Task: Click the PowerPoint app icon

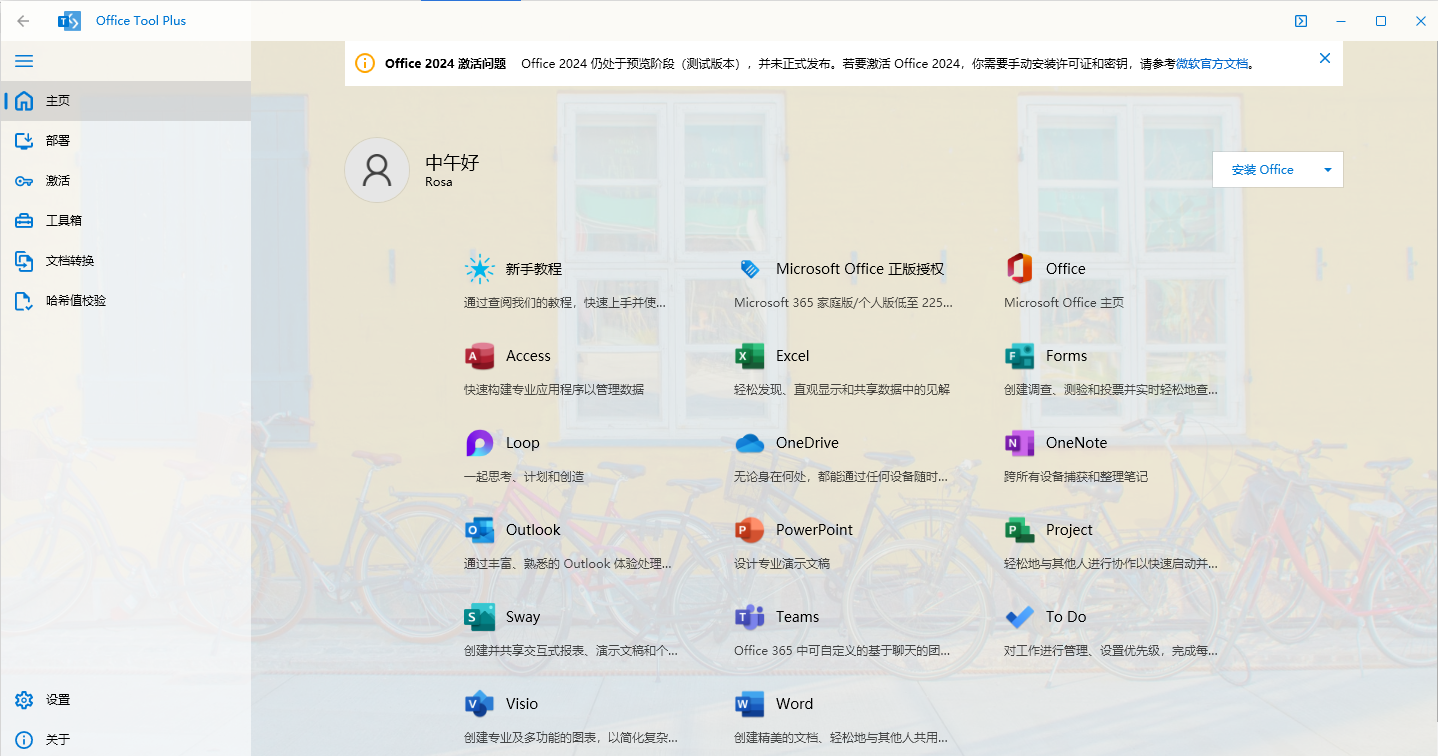Action: pyautogui.click(x=750, y=530)
